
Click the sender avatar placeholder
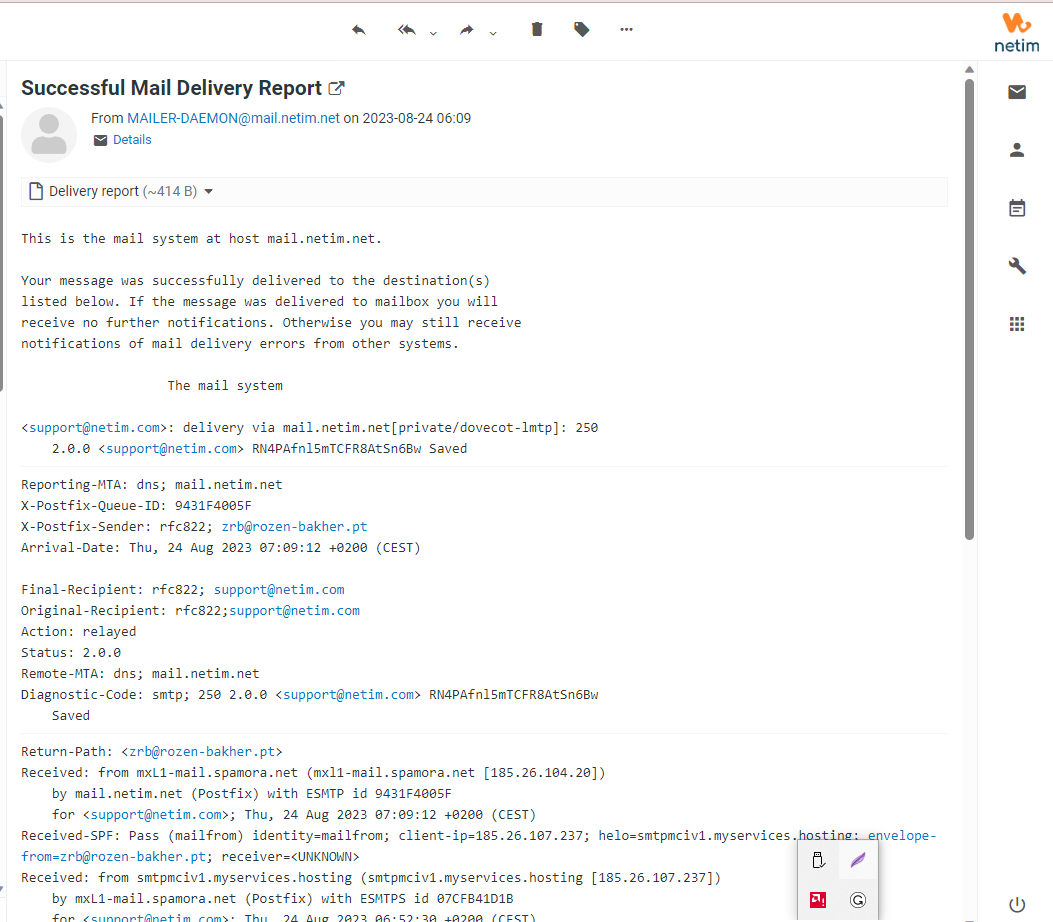[49, 134]
